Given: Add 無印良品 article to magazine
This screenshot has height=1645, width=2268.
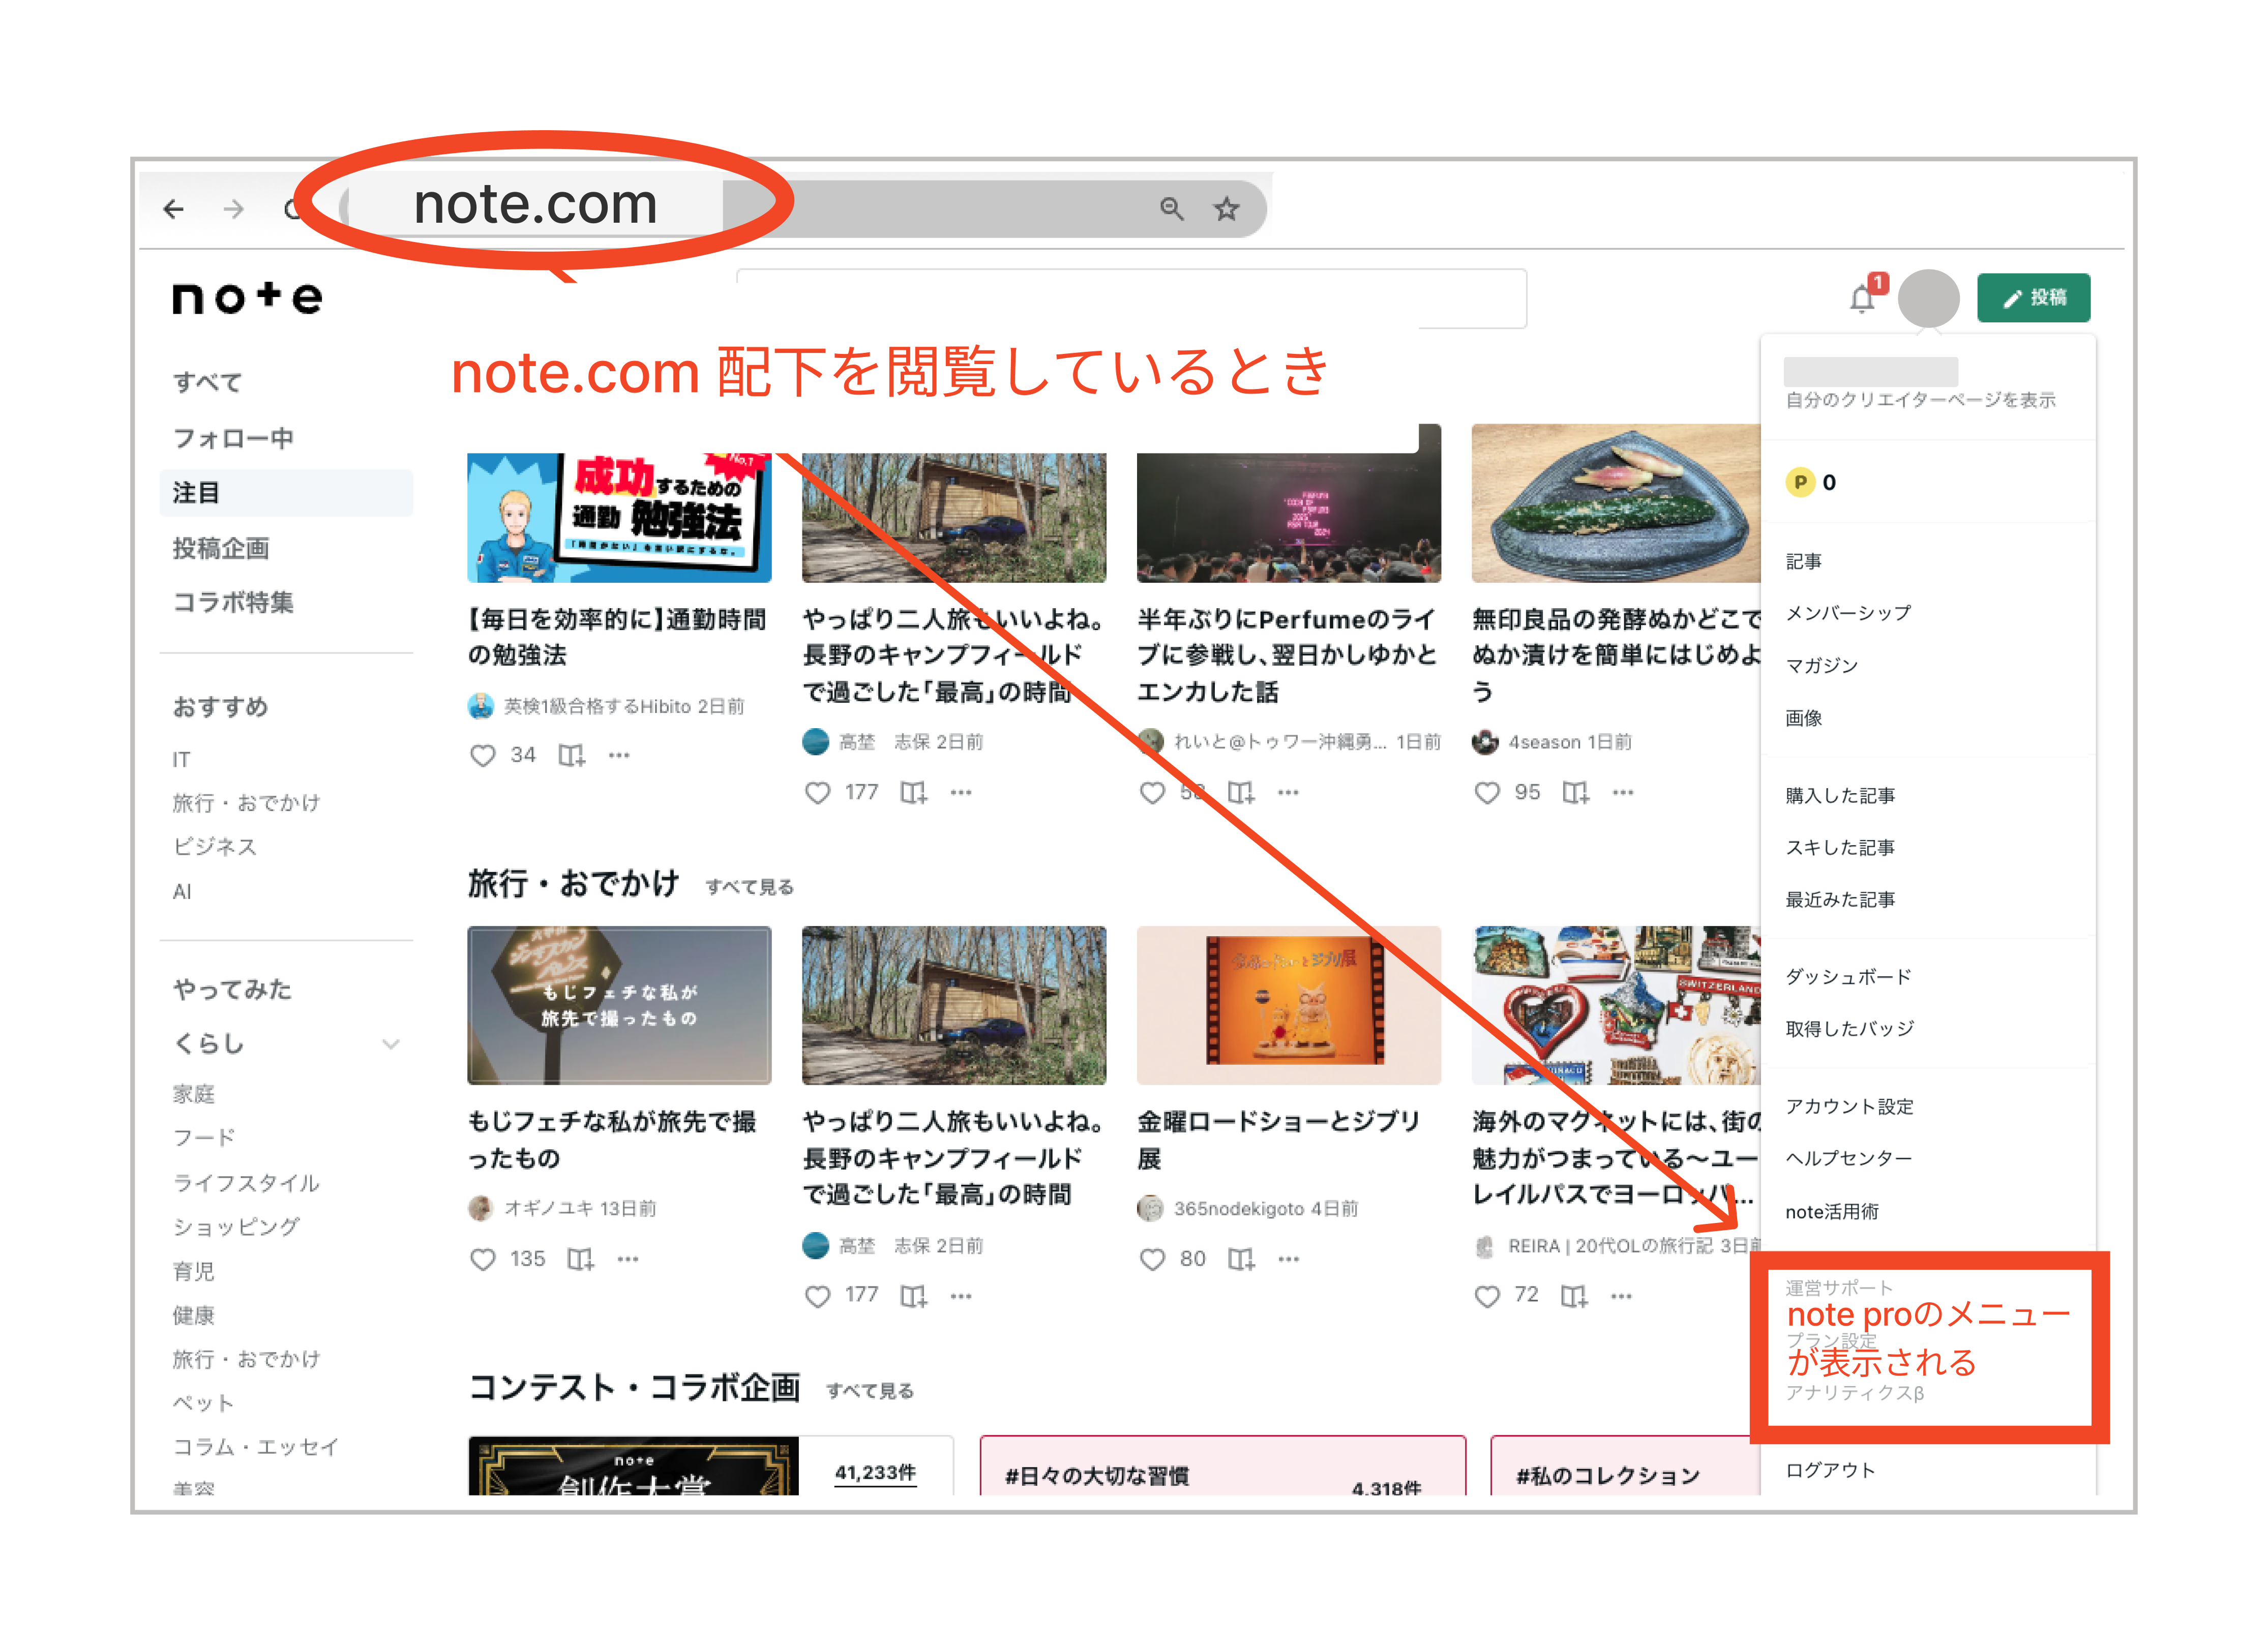Looking at the screenshot, I should pyautogui.click(x=1575, y=792).
